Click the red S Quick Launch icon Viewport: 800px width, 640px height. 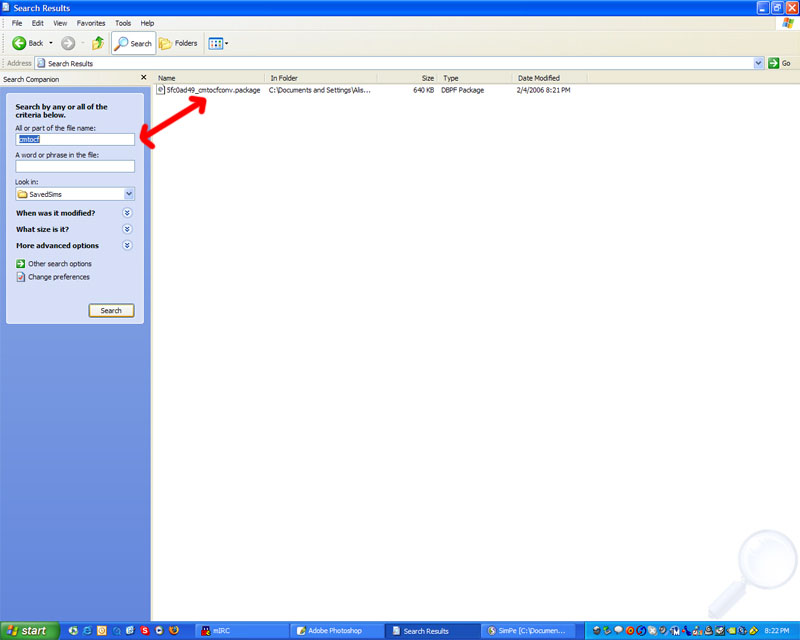coord(145,631)
